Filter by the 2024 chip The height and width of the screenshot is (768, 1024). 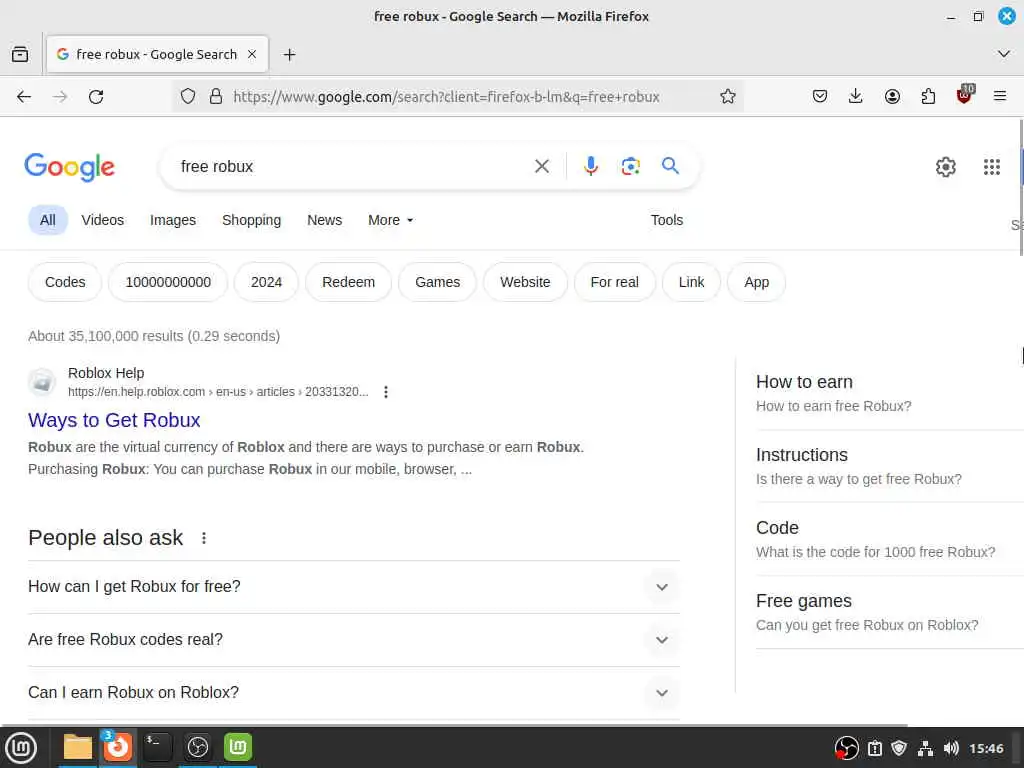(266, 282)
